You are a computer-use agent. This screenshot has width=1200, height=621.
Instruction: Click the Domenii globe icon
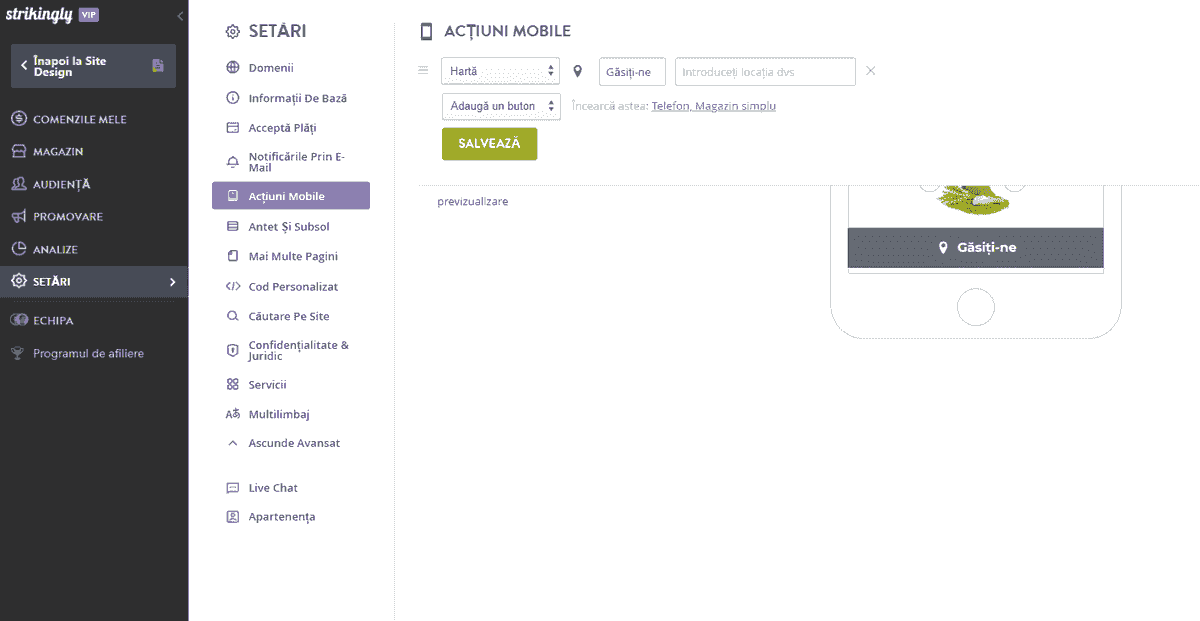coord(233,68)
